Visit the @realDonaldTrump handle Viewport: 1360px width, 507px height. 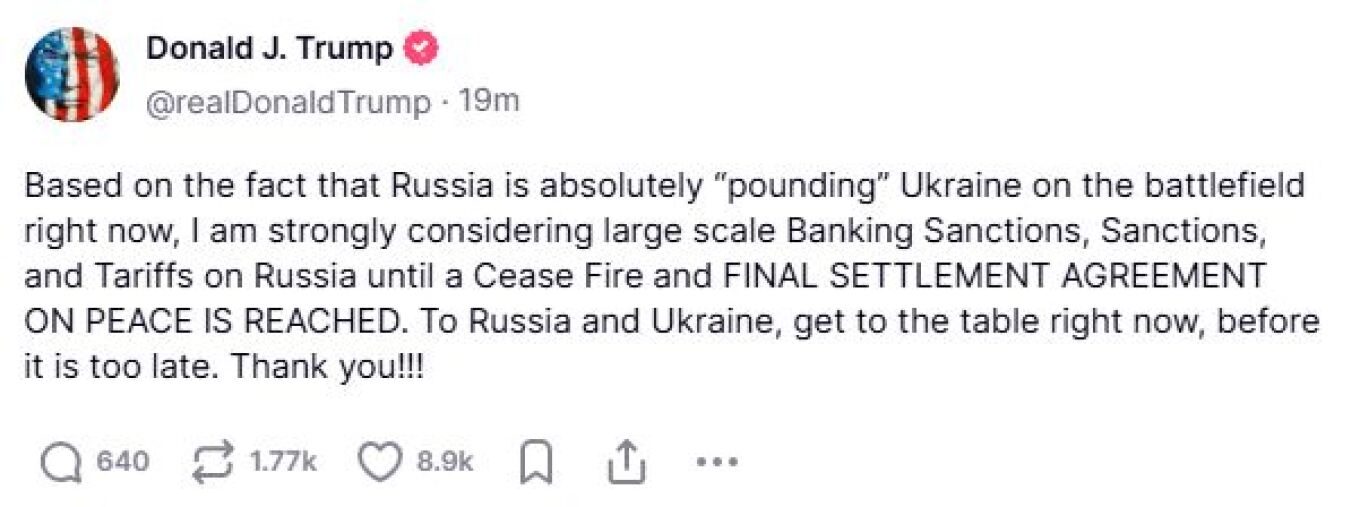coord(289,102)
